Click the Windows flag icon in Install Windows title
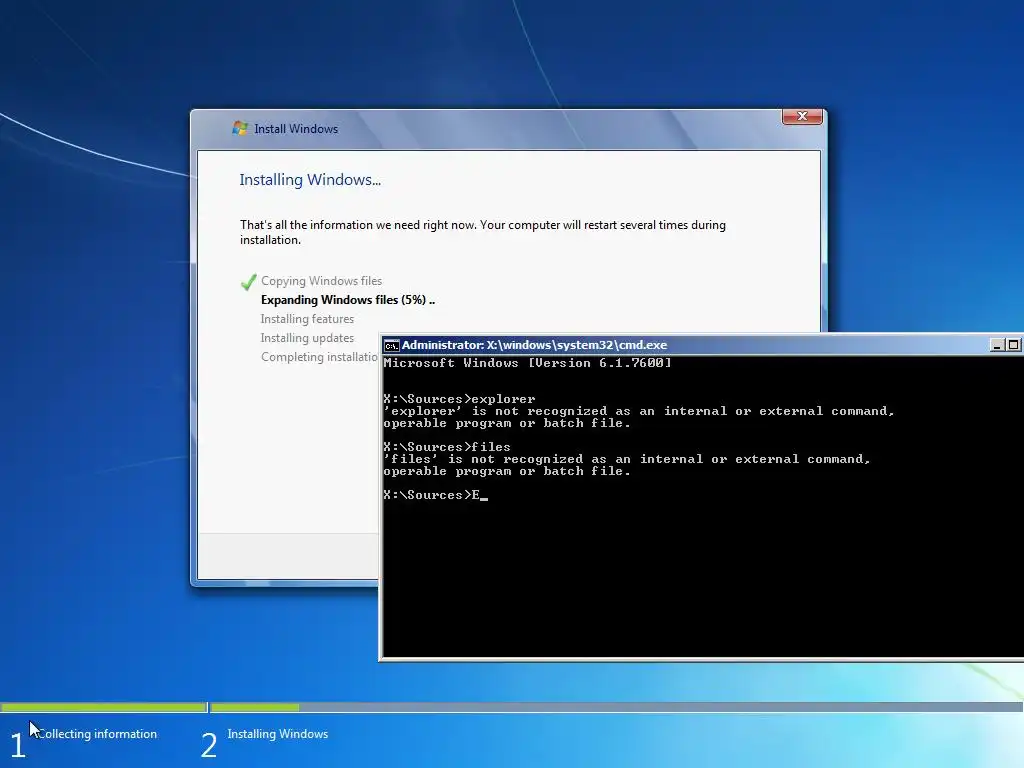The width and height of the screenshot is (1024, 768). coord(240,128)
